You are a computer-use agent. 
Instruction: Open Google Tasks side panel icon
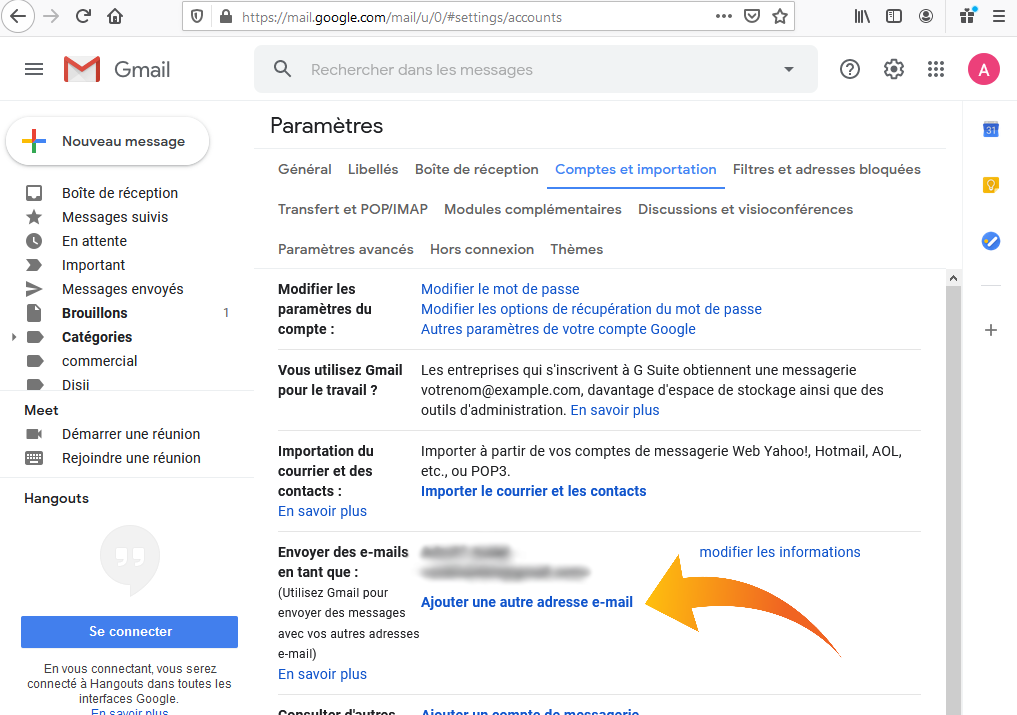tap(990, 241)
